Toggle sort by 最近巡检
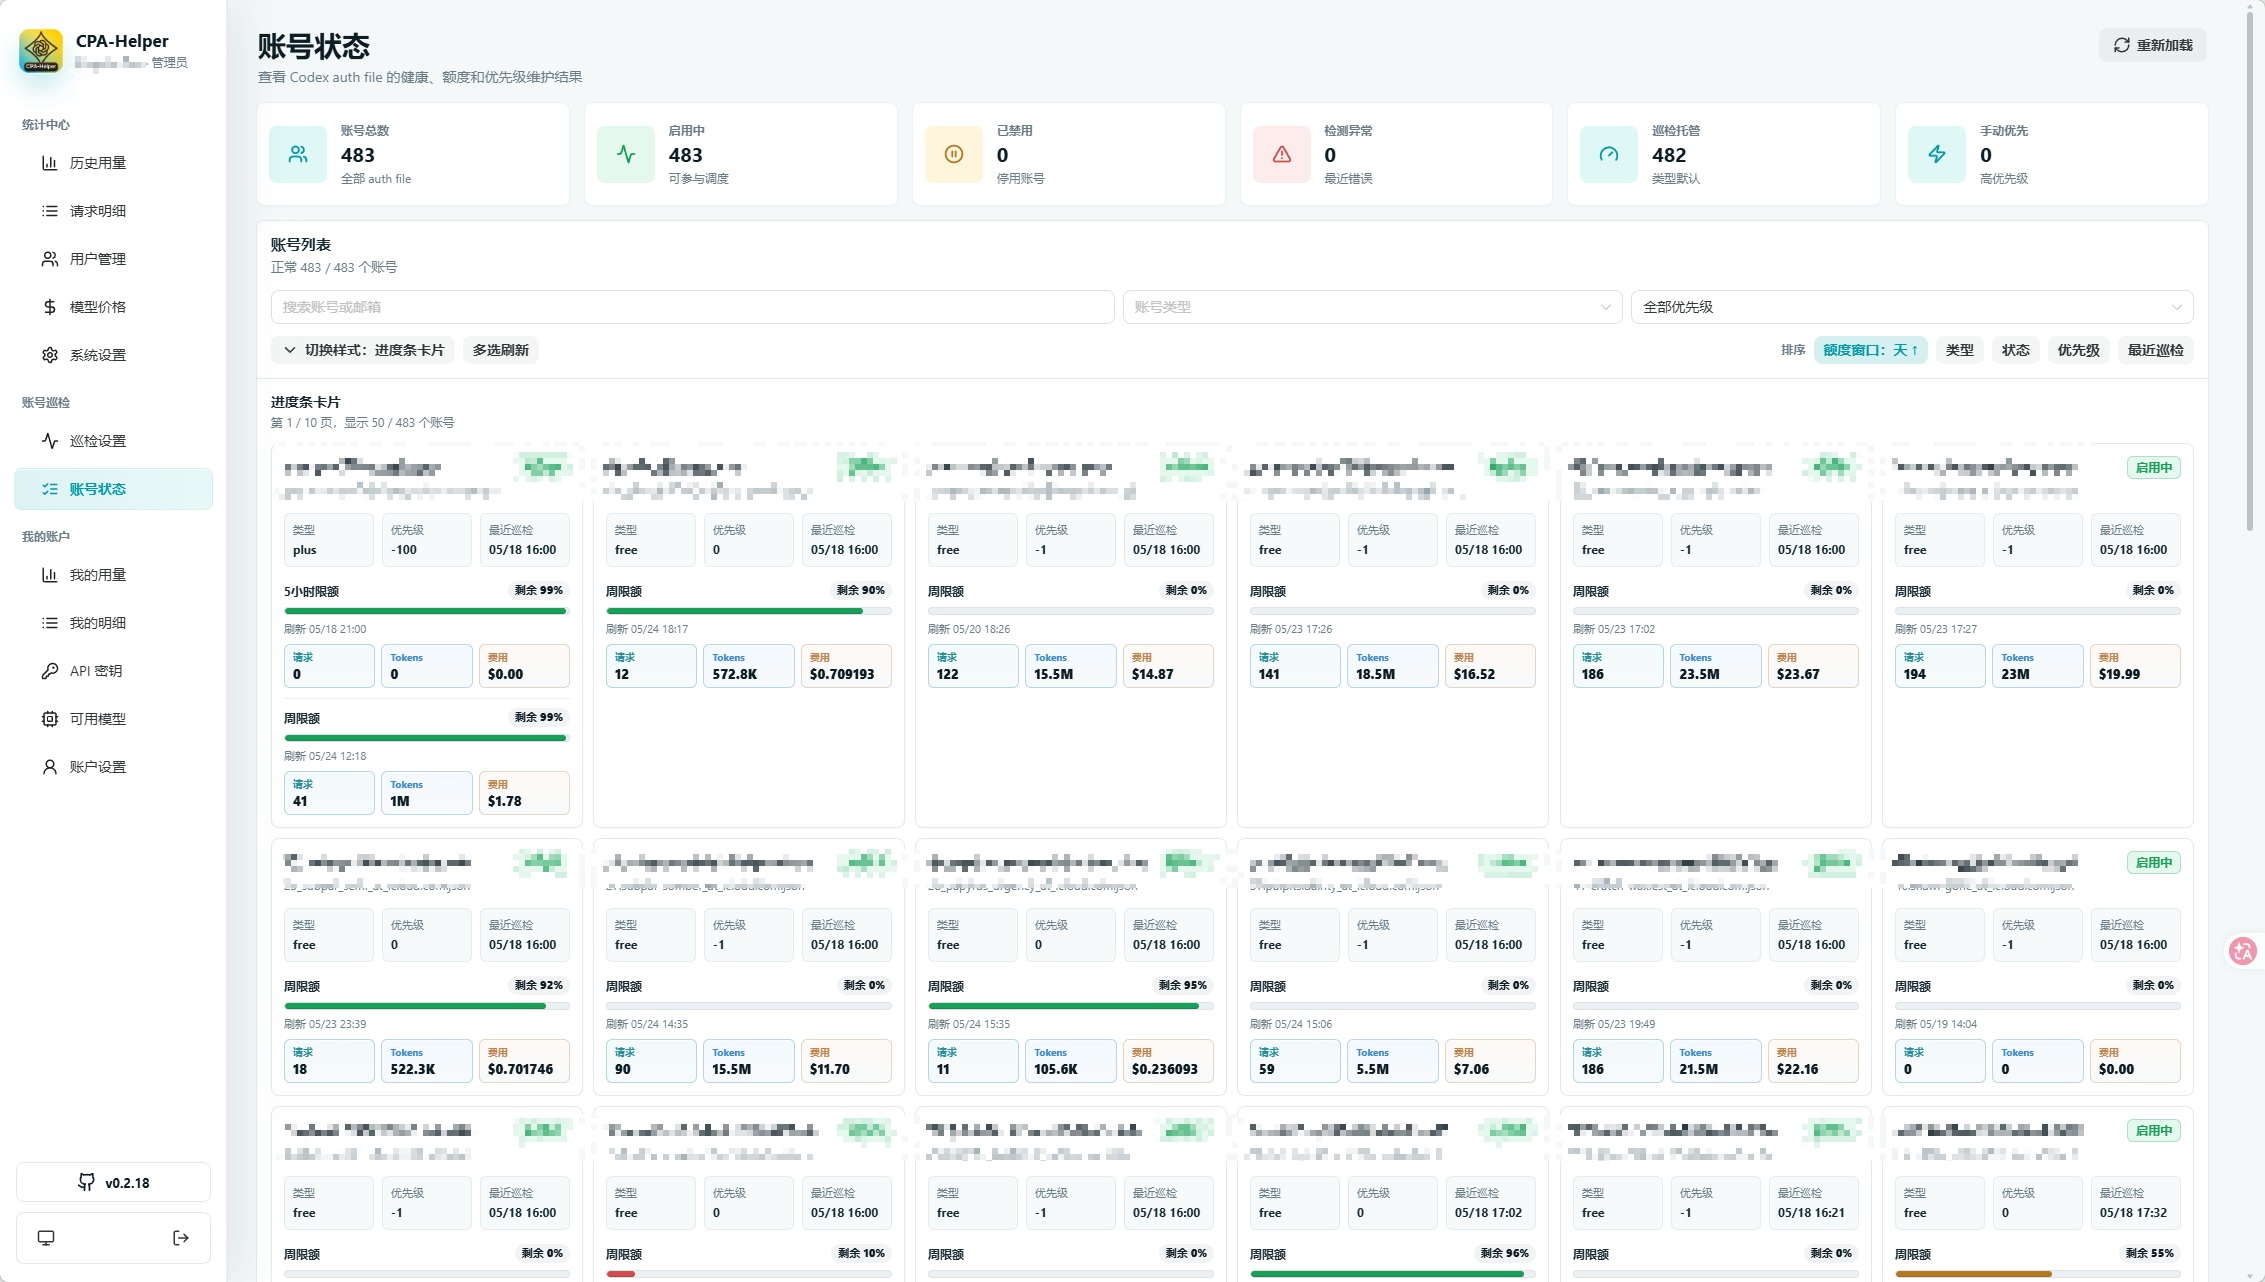2265x1282 pixels. coord(2155,350)
